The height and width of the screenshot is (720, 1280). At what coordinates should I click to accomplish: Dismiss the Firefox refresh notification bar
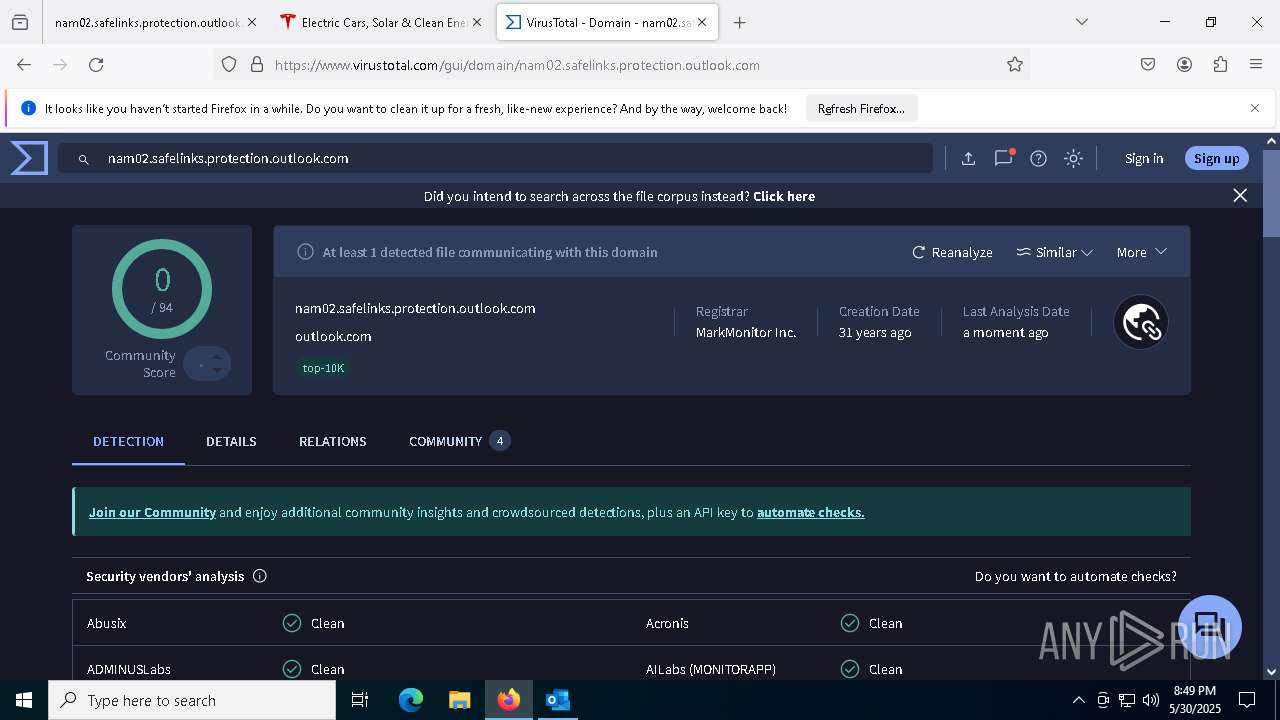tap(1255, 108)
